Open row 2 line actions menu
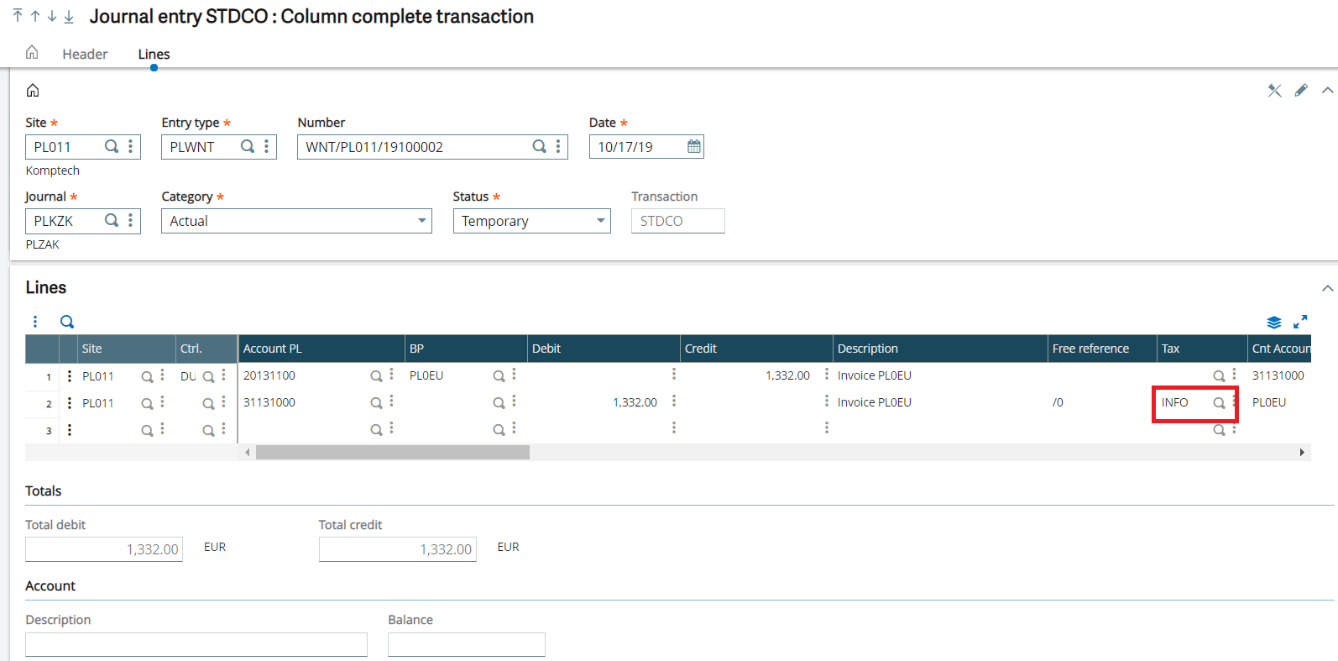Image resolution: width=1338 pixels, height=661 pixels. point(69,403)
